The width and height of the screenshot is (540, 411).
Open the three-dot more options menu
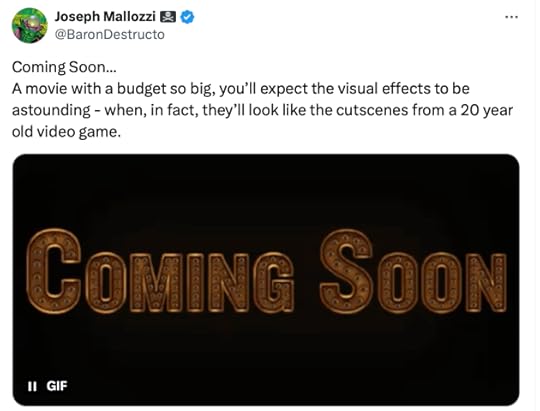coord(511,17)
